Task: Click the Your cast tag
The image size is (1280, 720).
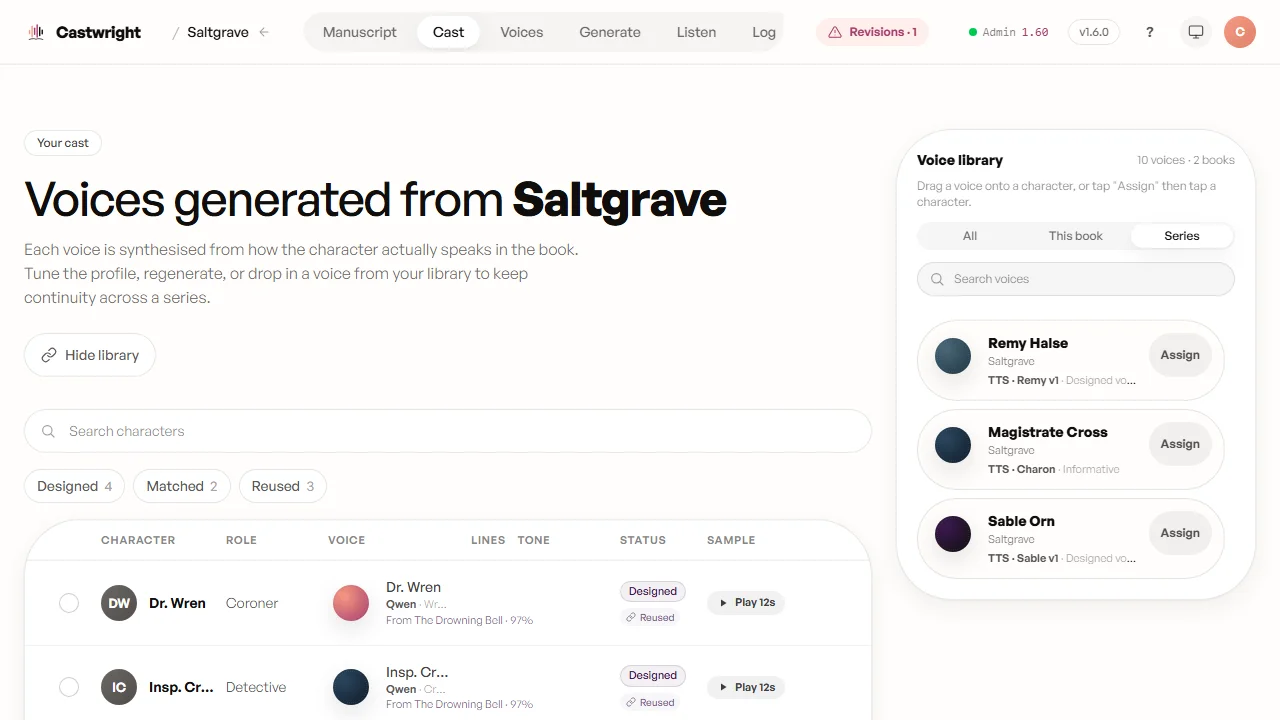Action: click(63, 143)
